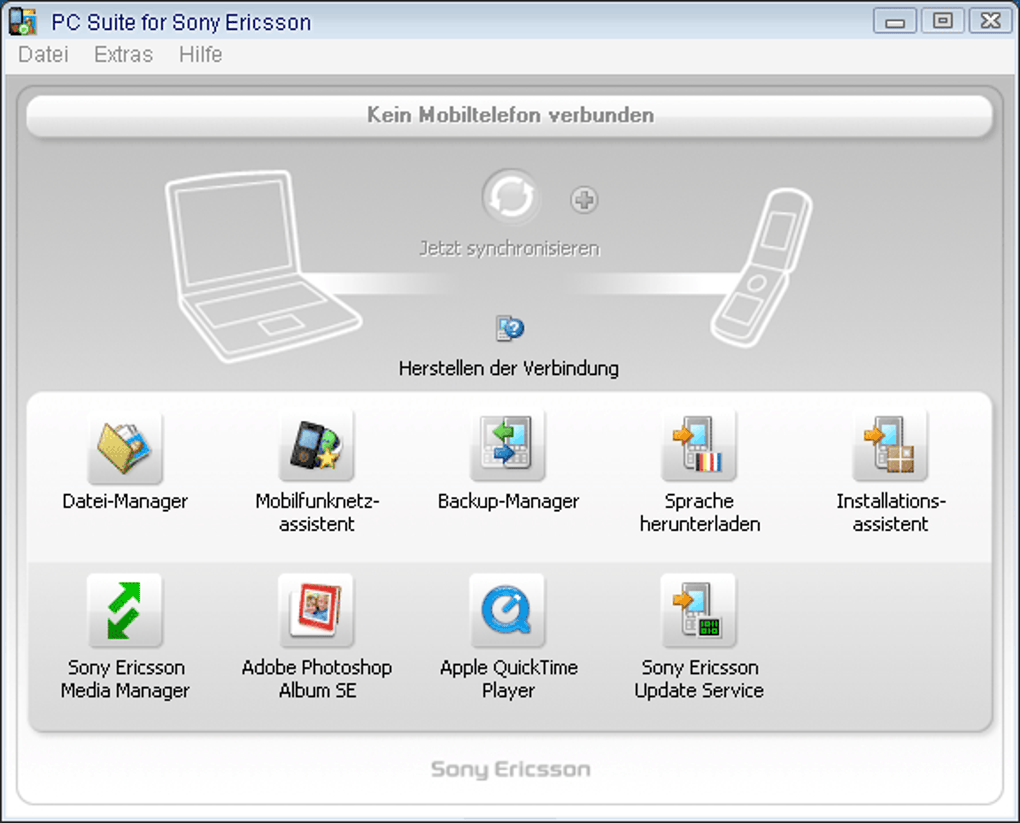Open the Hilfe menu
Screen dimensions: 1020x823
tap(200, 55)
